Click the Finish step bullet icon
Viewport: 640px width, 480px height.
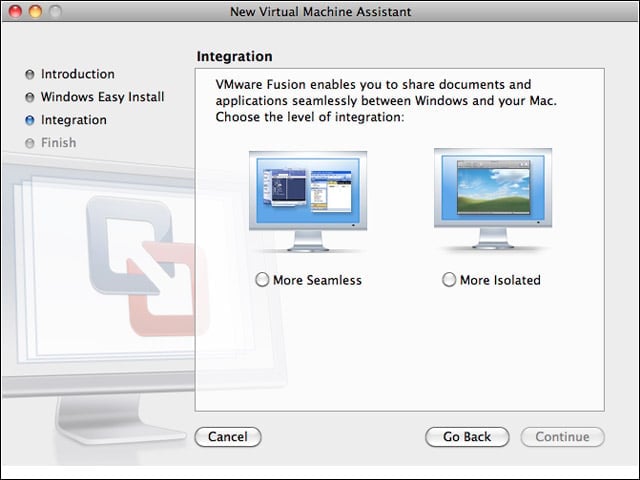pyautogui.click(x=30, y=143)
